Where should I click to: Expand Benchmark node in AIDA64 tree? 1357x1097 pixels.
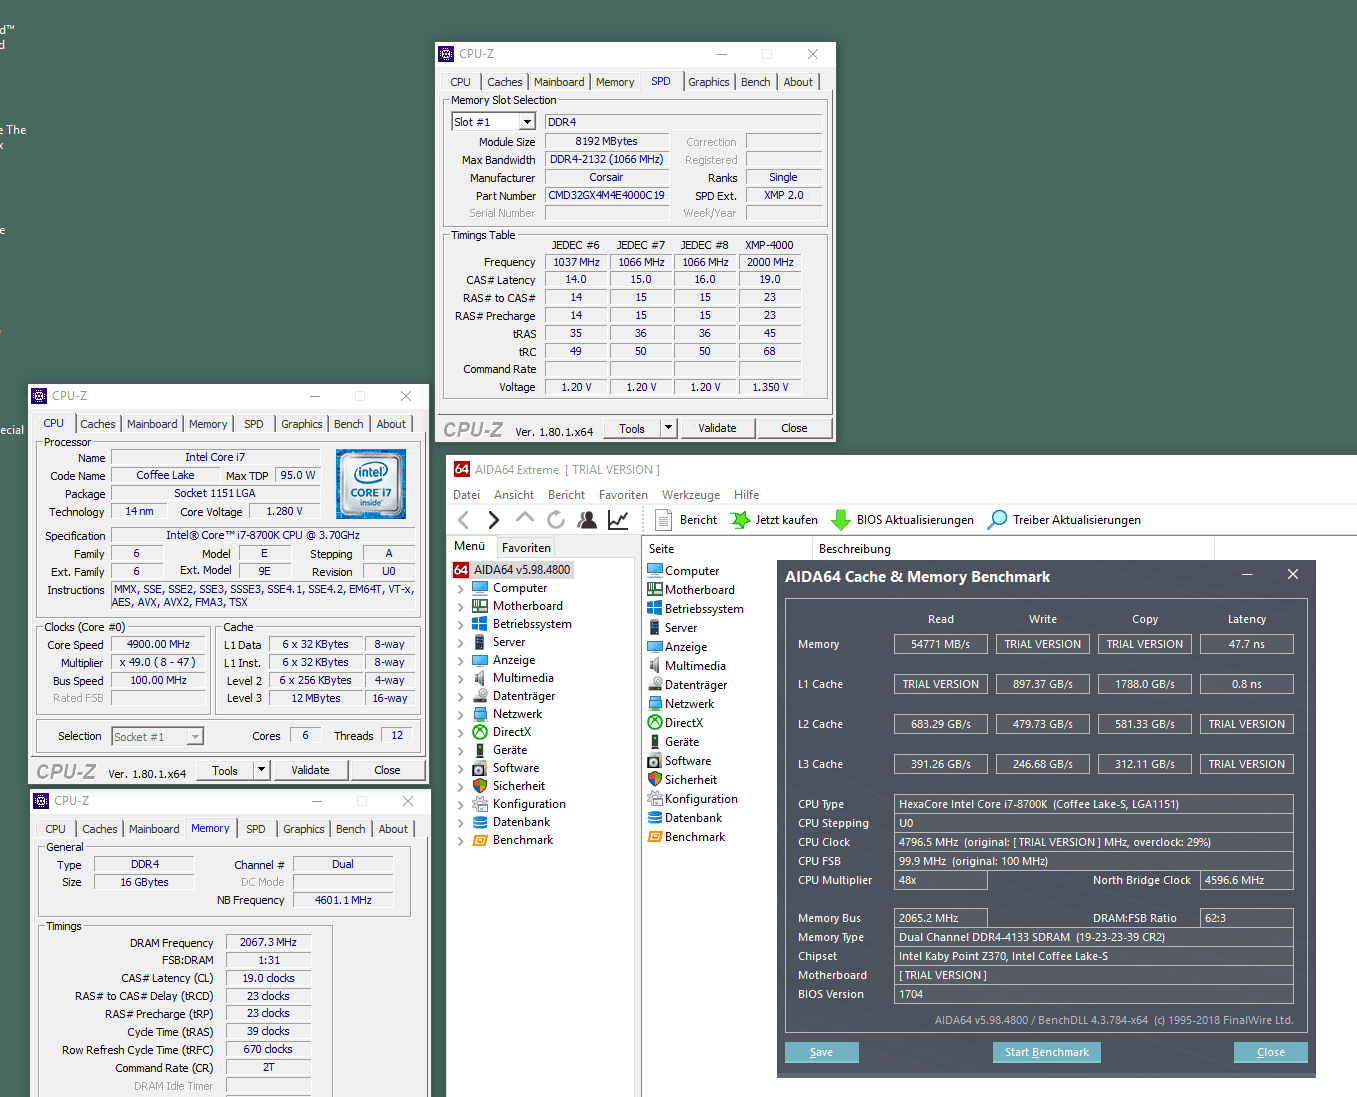[x=460, y=841]
